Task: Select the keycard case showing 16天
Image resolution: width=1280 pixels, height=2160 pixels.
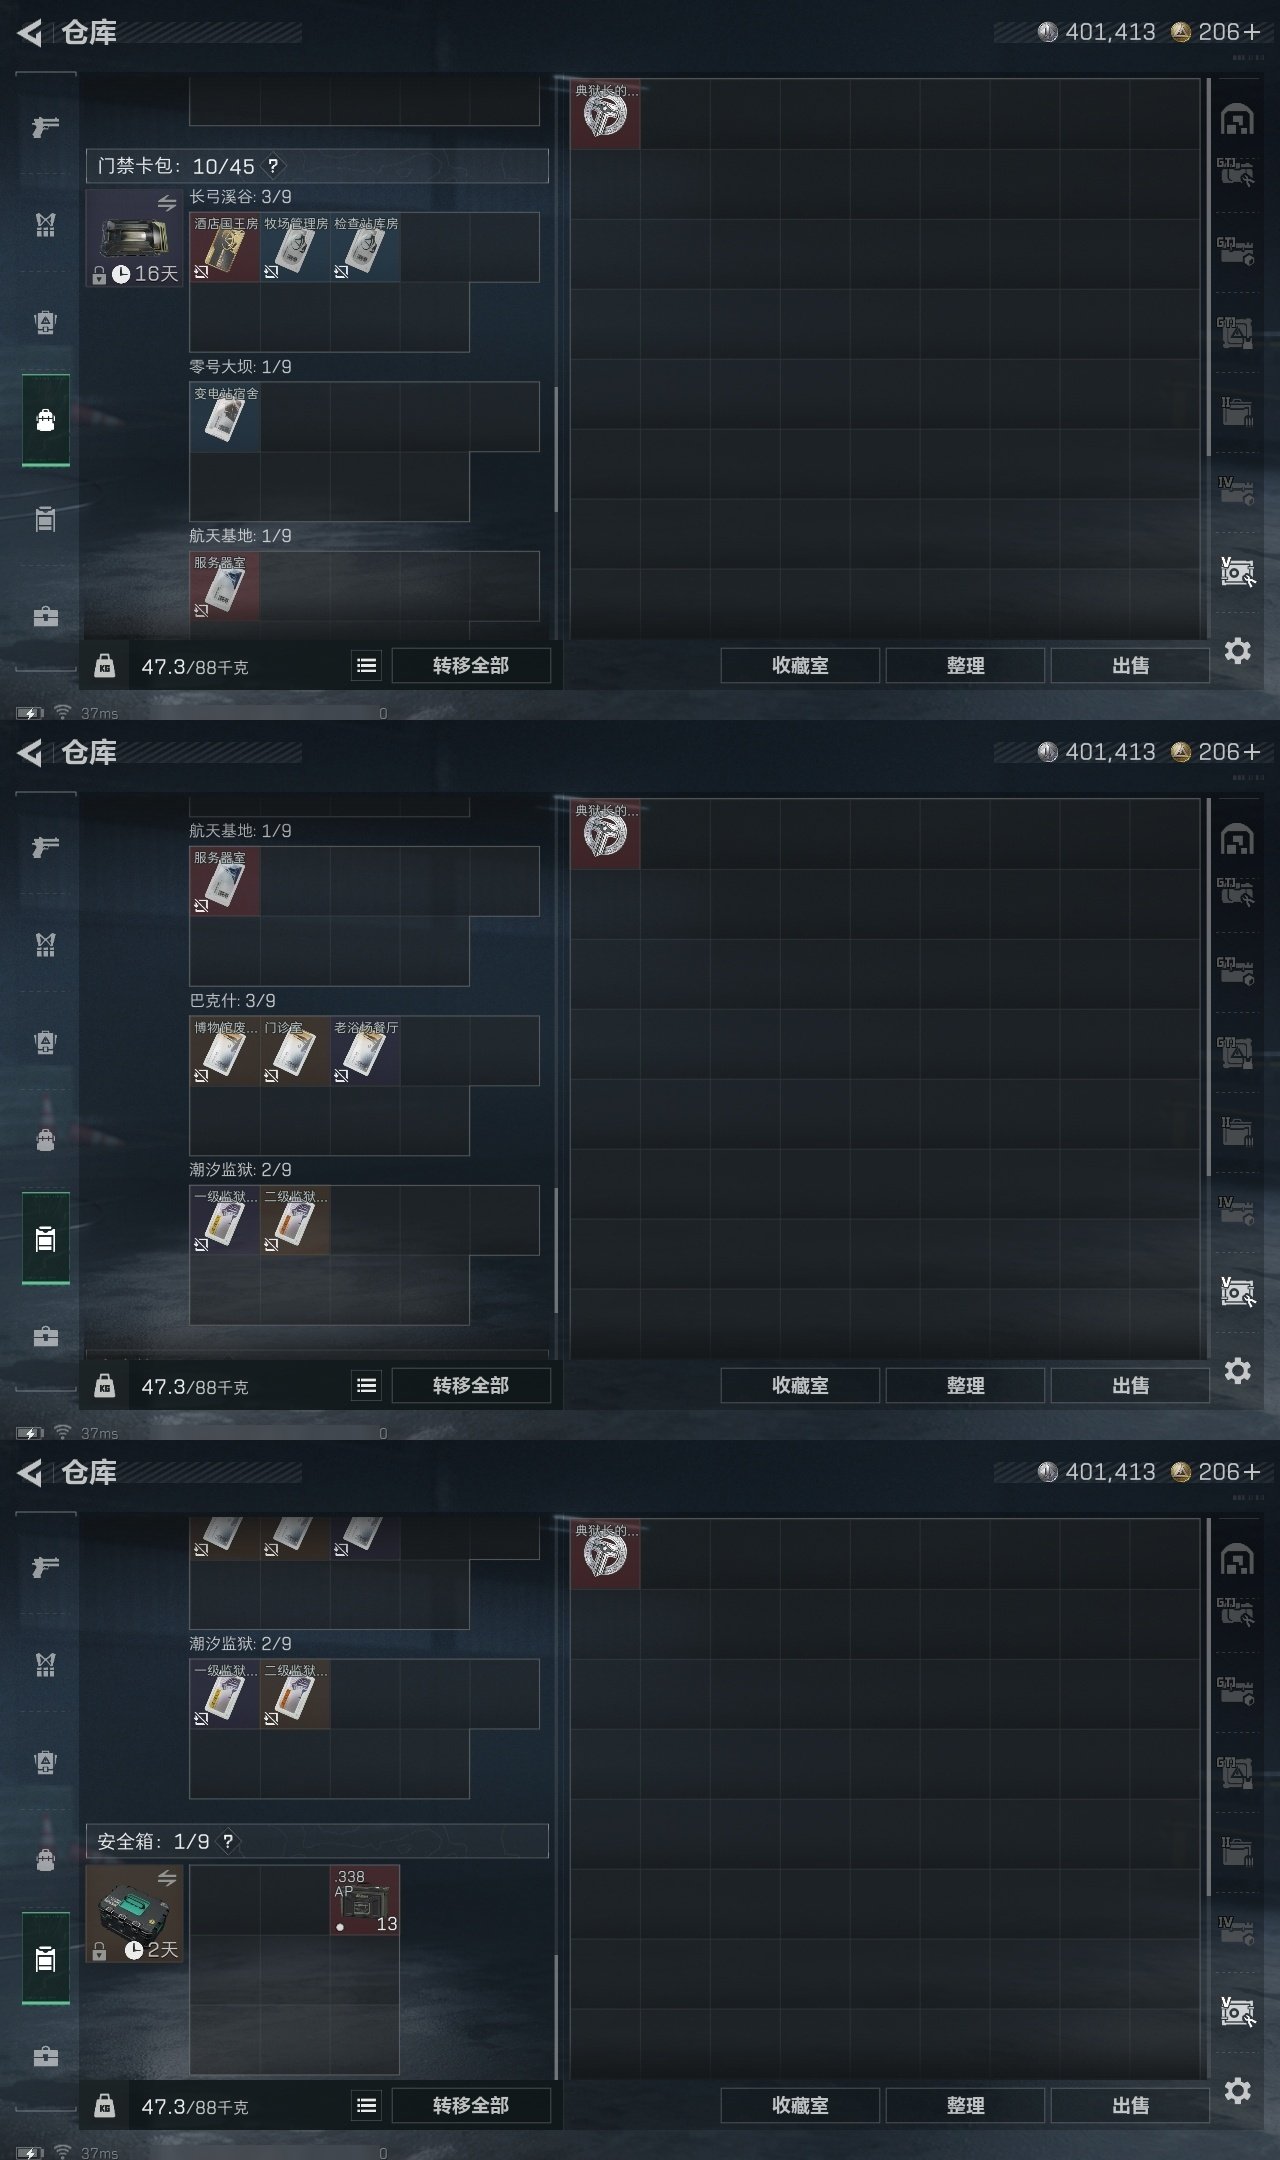Action: (x=134, y=238)
